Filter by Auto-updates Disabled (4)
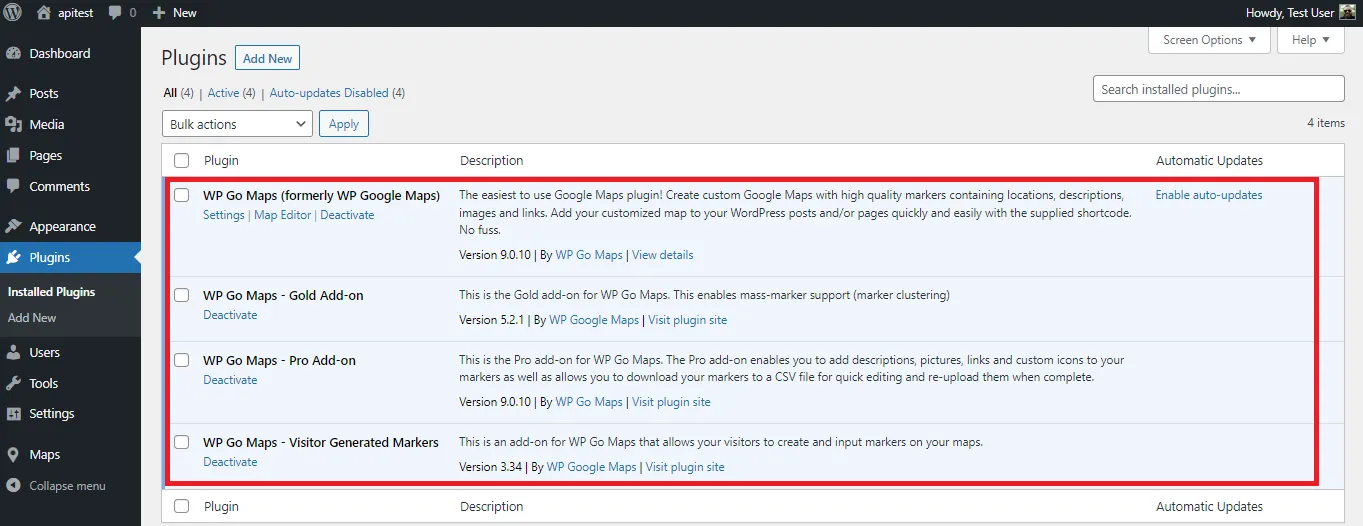This screenshot has width=1363, height=526. 337,93
